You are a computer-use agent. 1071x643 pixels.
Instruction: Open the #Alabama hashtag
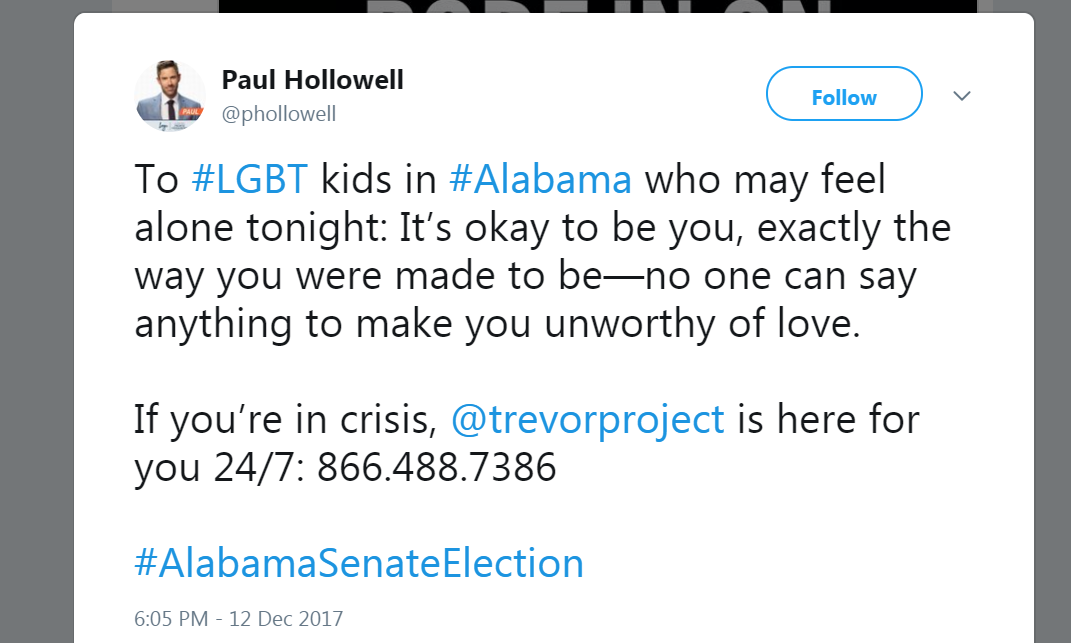[540, 180]
